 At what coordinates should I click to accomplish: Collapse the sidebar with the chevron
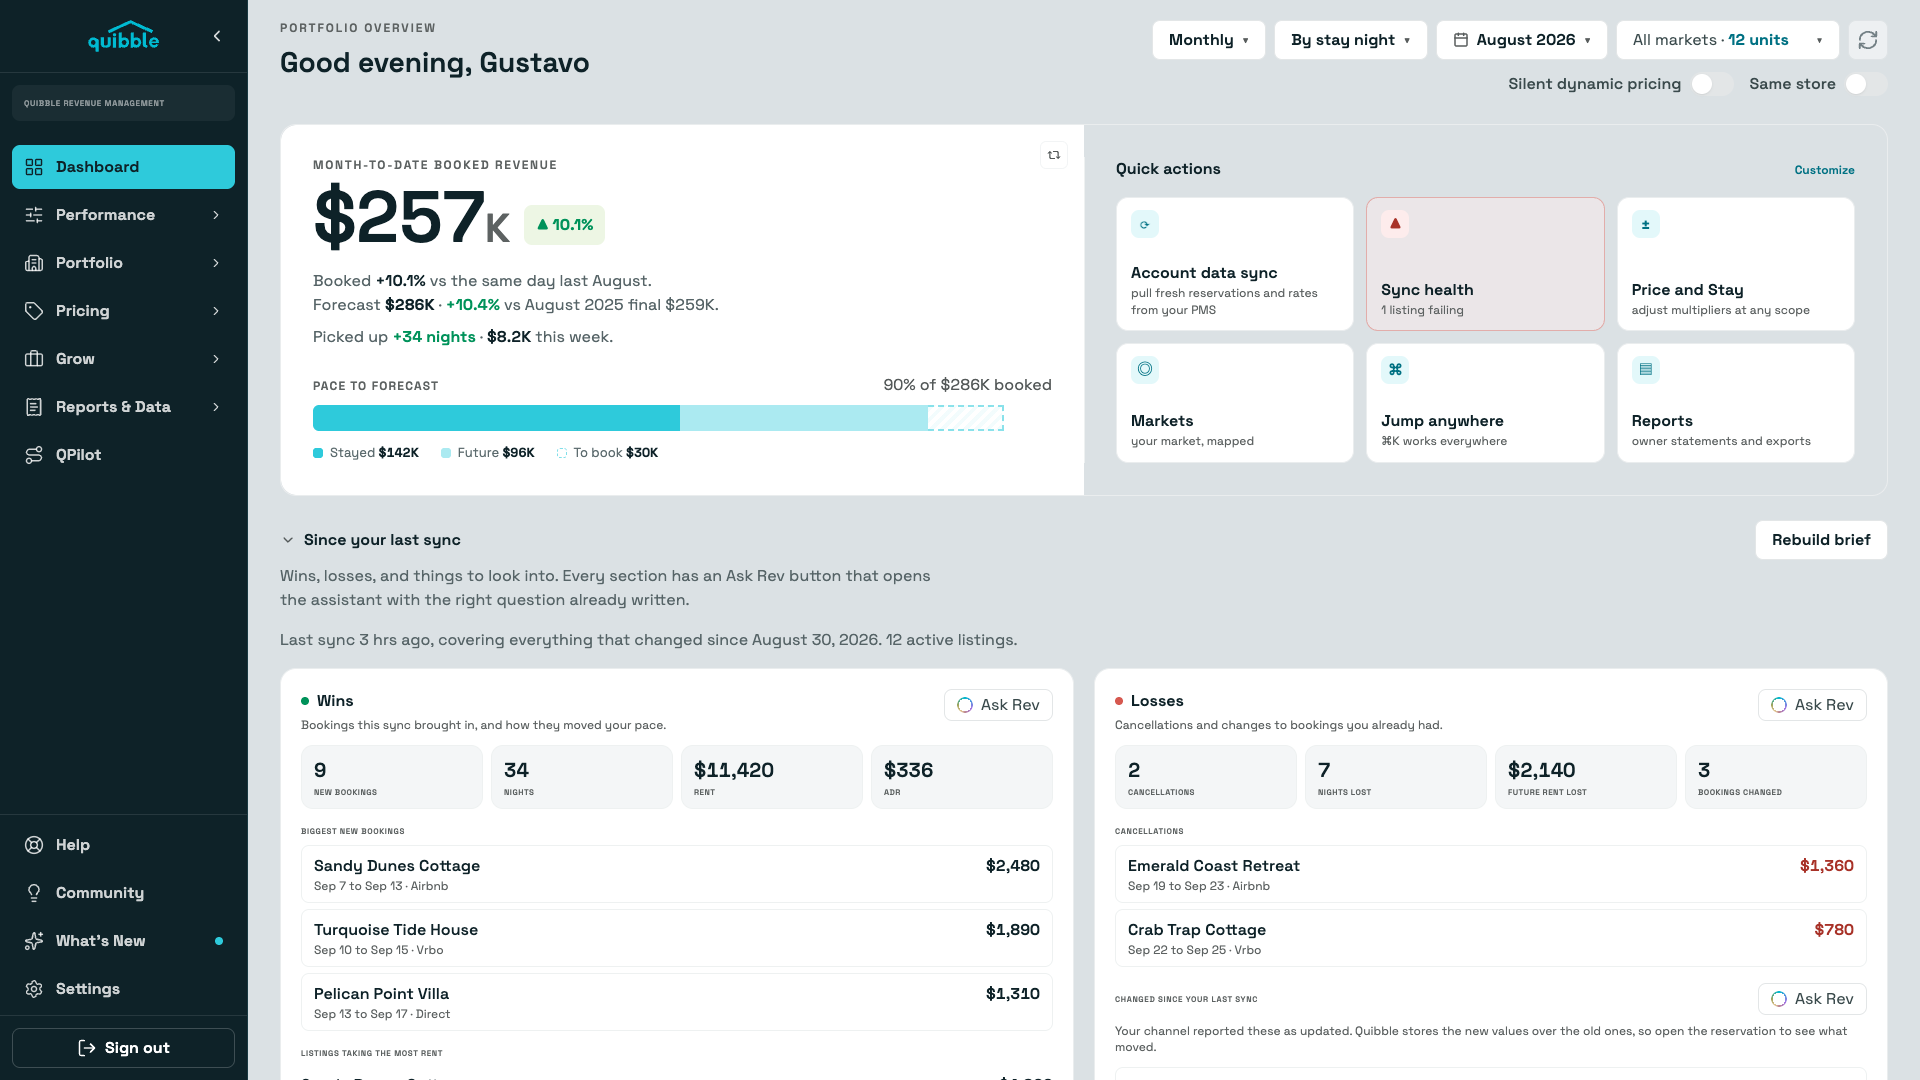(x=217, y=36)
